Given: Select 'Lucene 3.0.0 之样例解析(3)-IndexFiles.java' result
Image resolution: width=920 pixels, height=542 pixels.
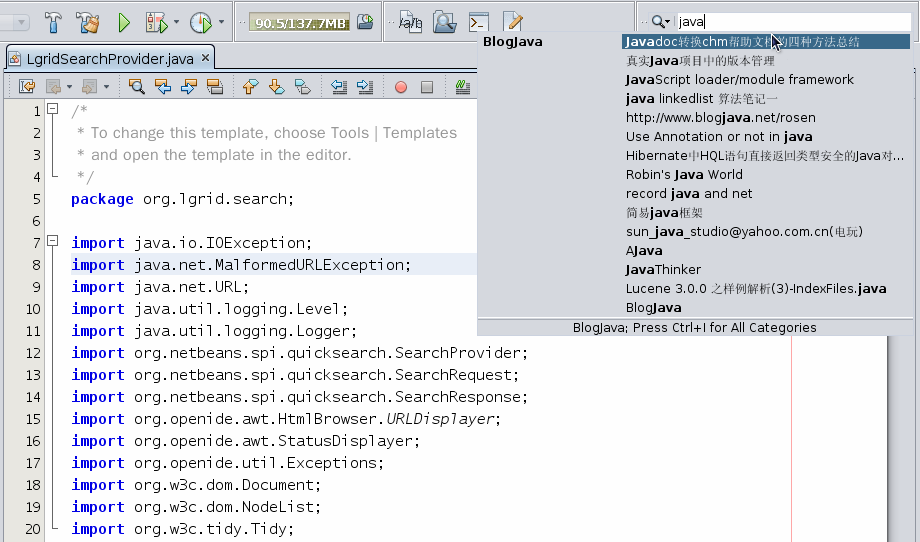Looking at the screenshot, I should (x=766, y=289).
